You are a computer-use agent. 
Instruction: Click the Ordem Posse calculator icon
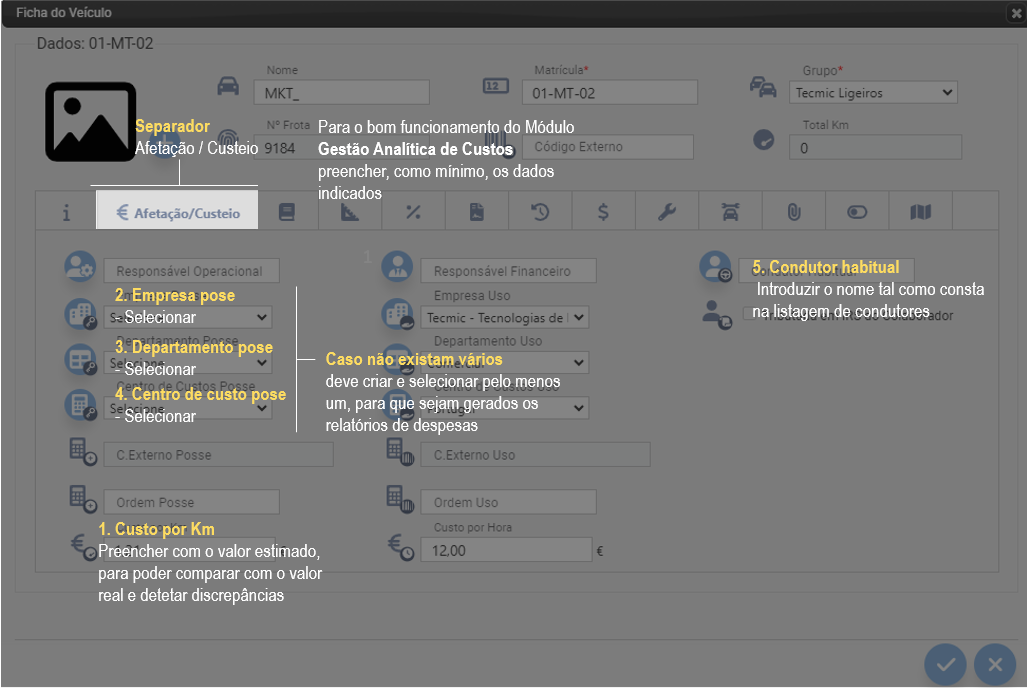[x=83, y=499]
